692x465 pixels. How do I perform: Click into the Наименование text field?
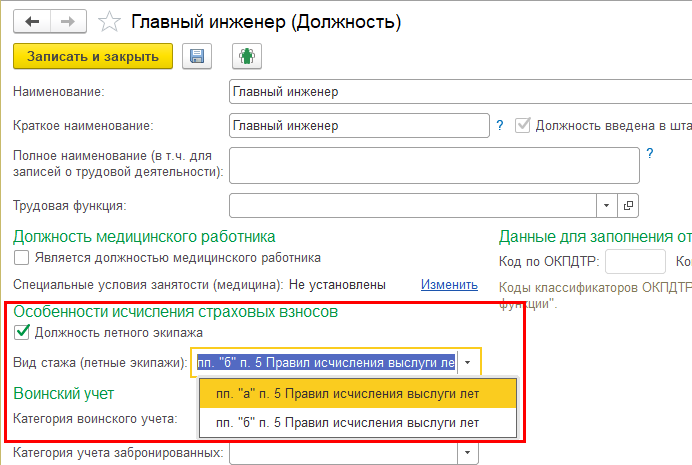(435, 92)
